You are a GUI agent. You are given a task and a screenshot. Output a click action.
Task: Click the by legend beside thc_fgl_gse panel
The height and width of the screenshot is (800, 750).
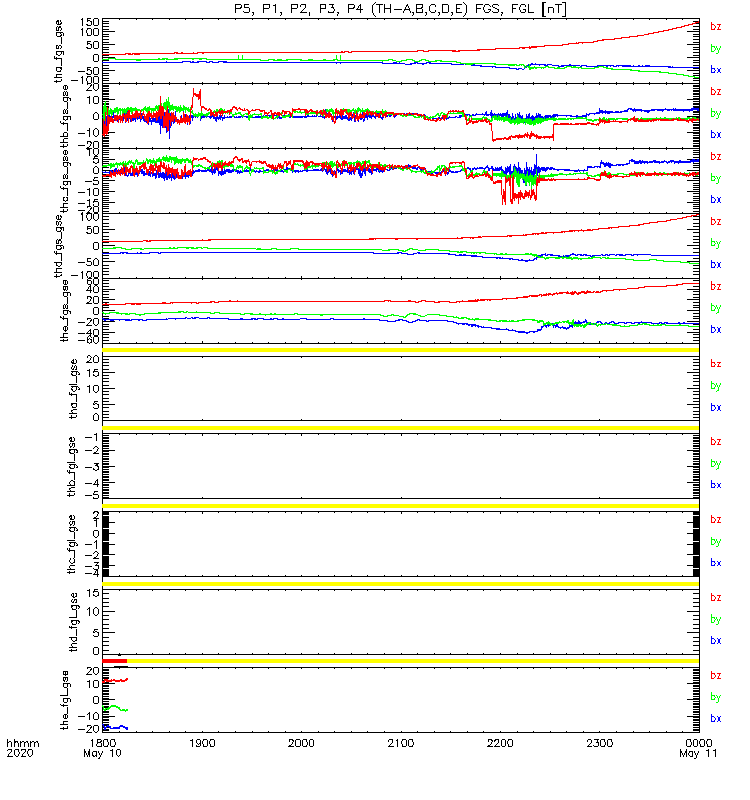pos(716,541)
